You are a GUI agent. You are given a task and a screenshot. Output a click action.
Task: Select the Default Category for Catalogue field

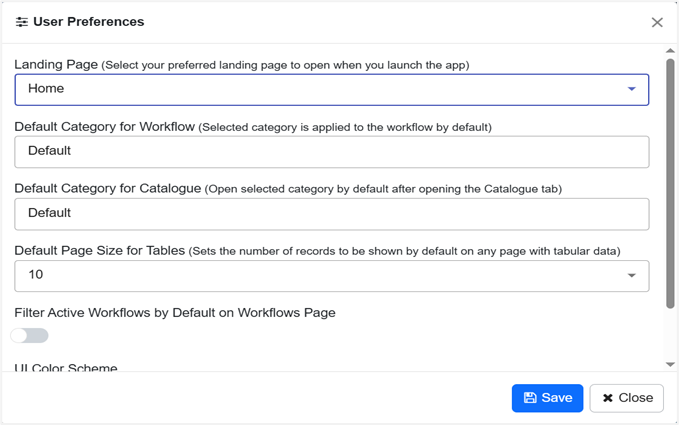331,213
